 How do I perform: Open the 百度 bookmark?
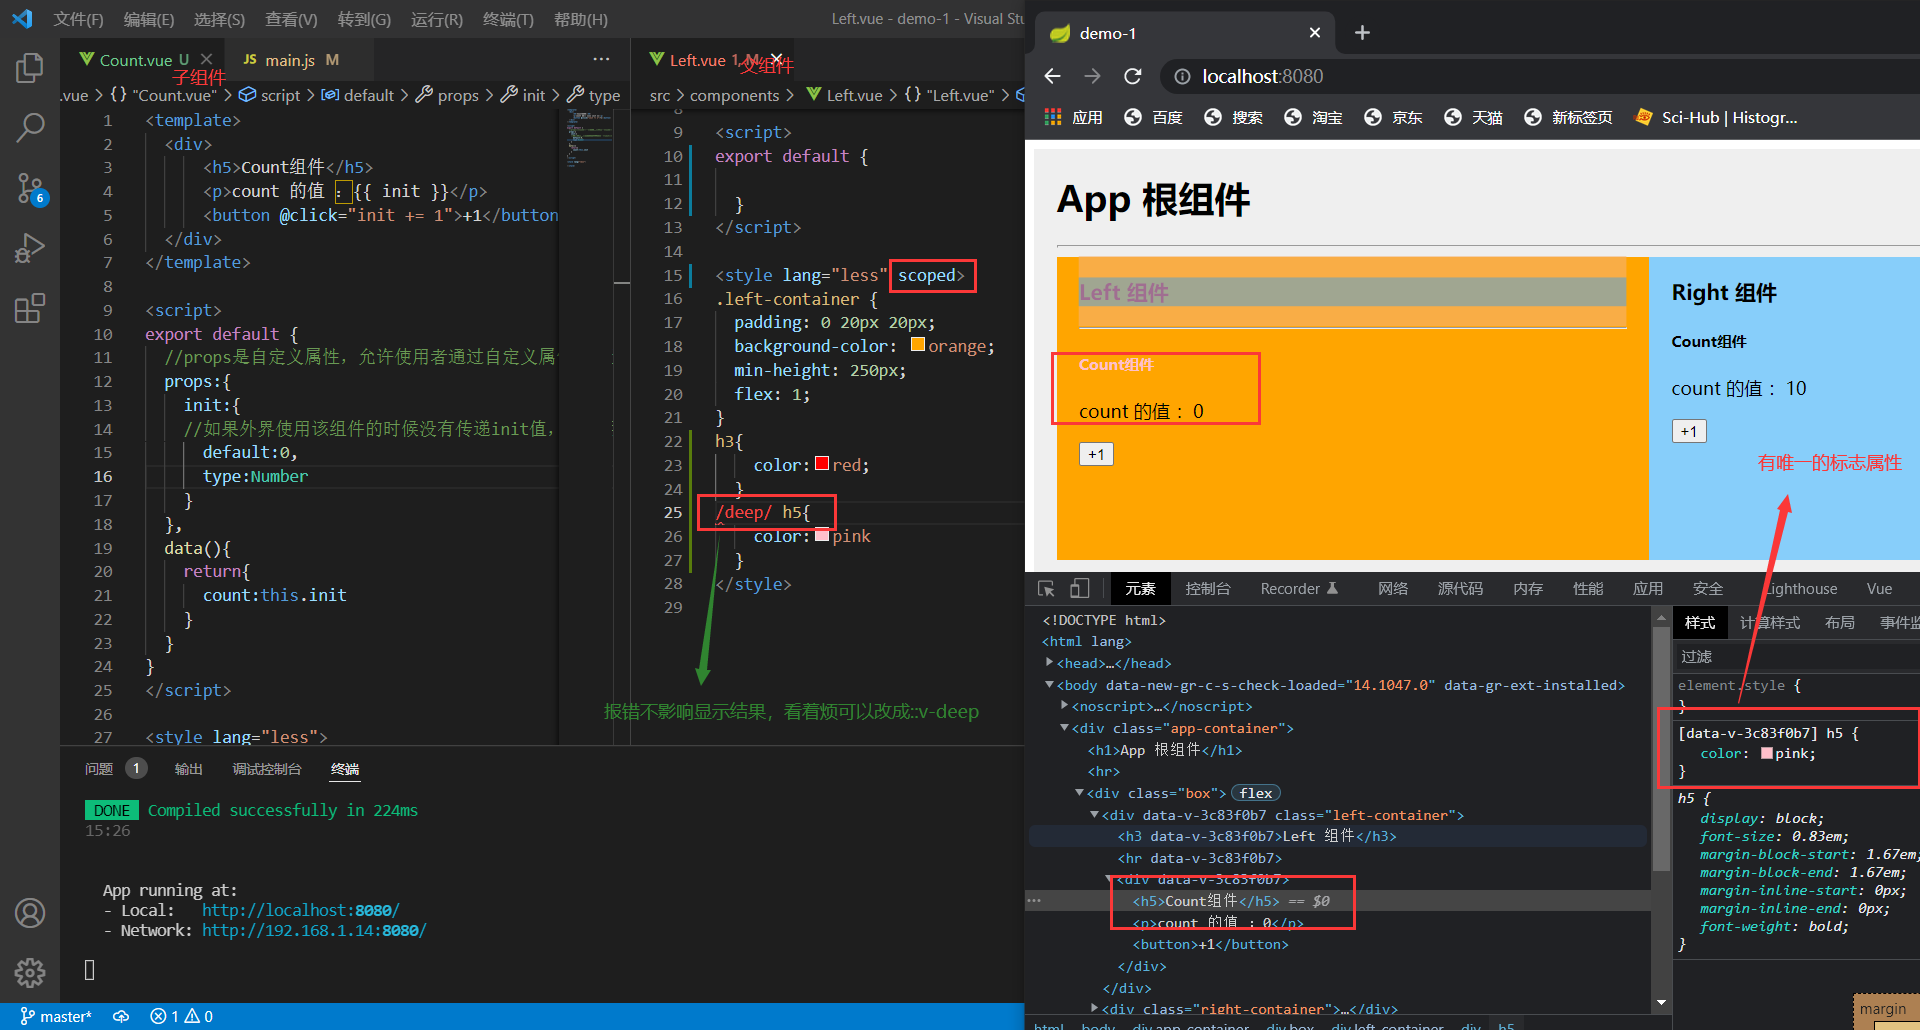tap(1153, 117)
